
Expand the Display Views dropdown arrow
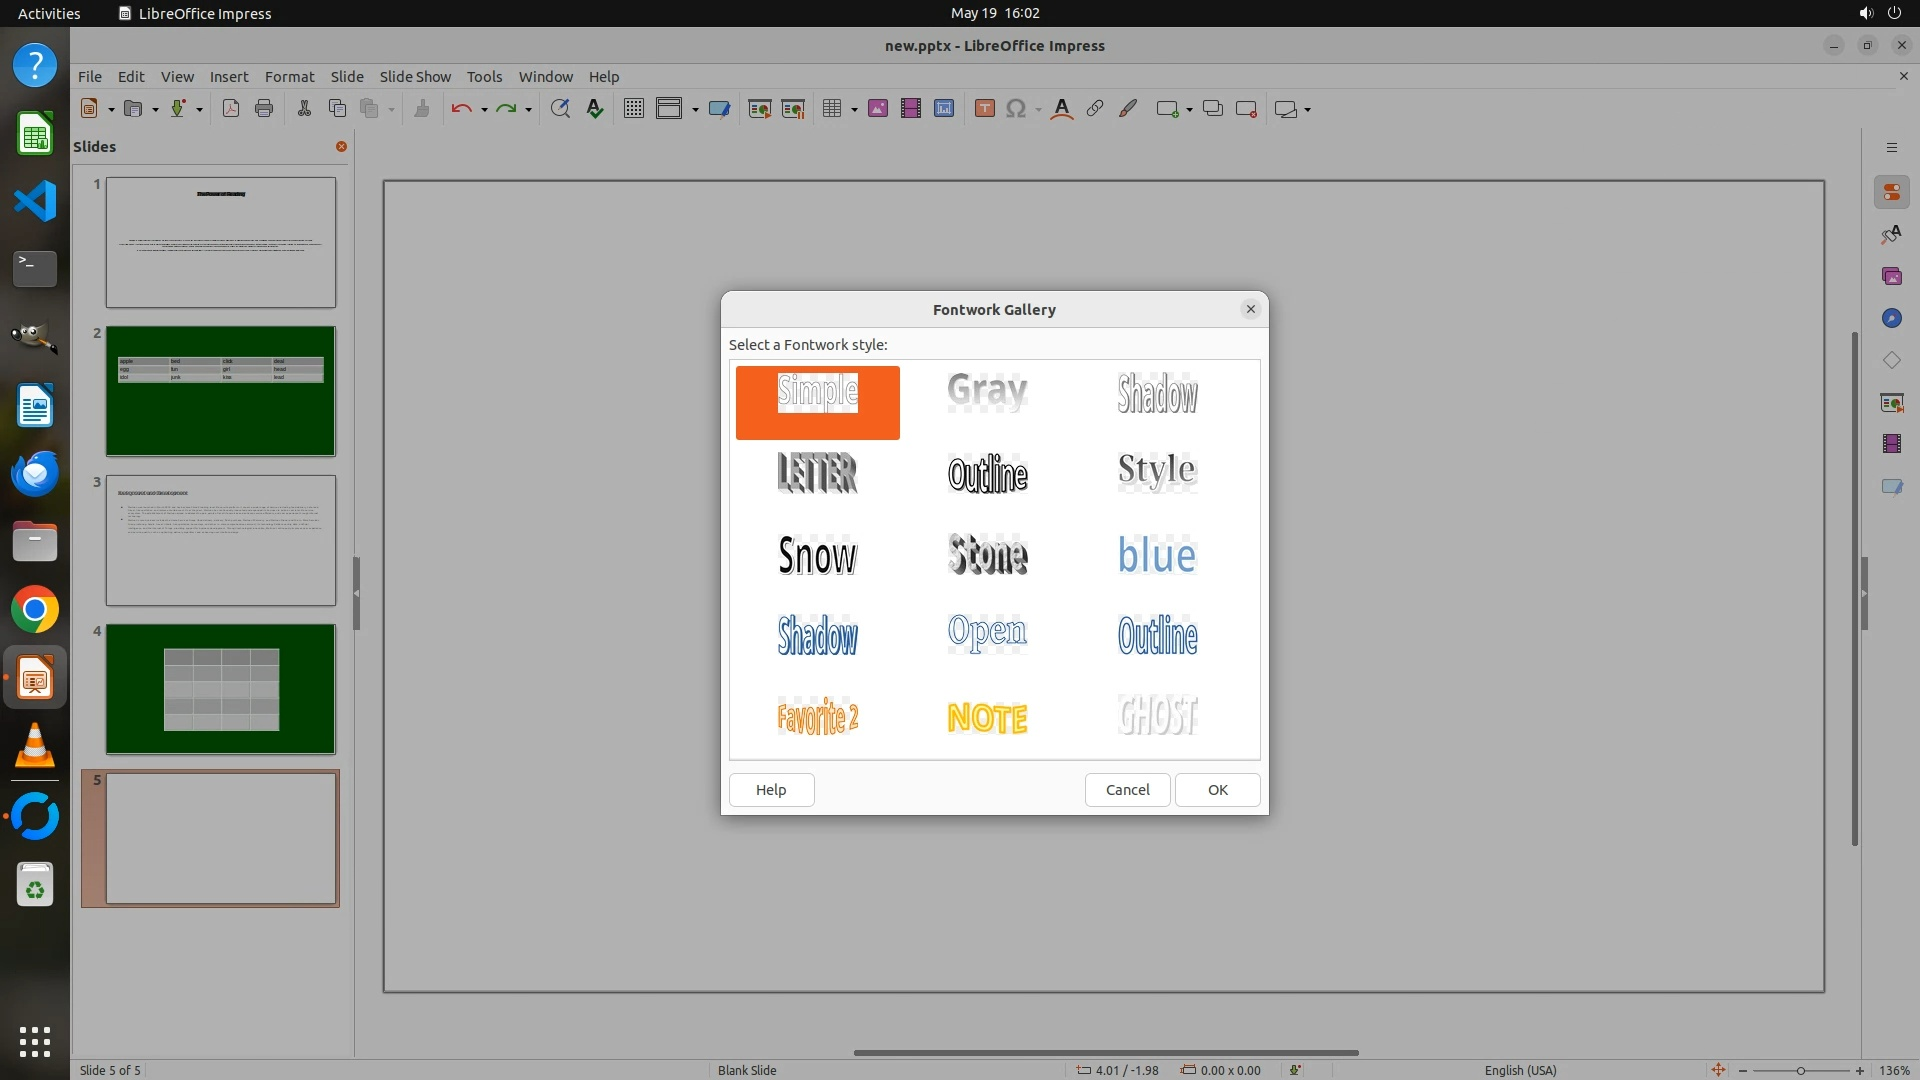click(x=695, y=110)
